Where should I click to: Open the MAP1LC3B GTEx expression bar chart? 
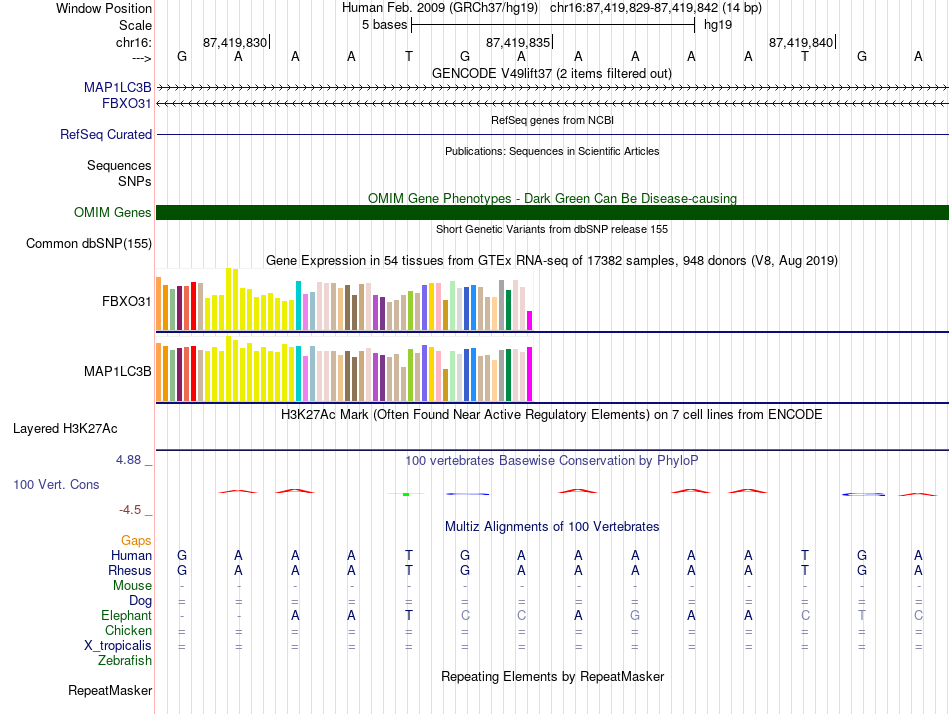click(x=344, y=369)
